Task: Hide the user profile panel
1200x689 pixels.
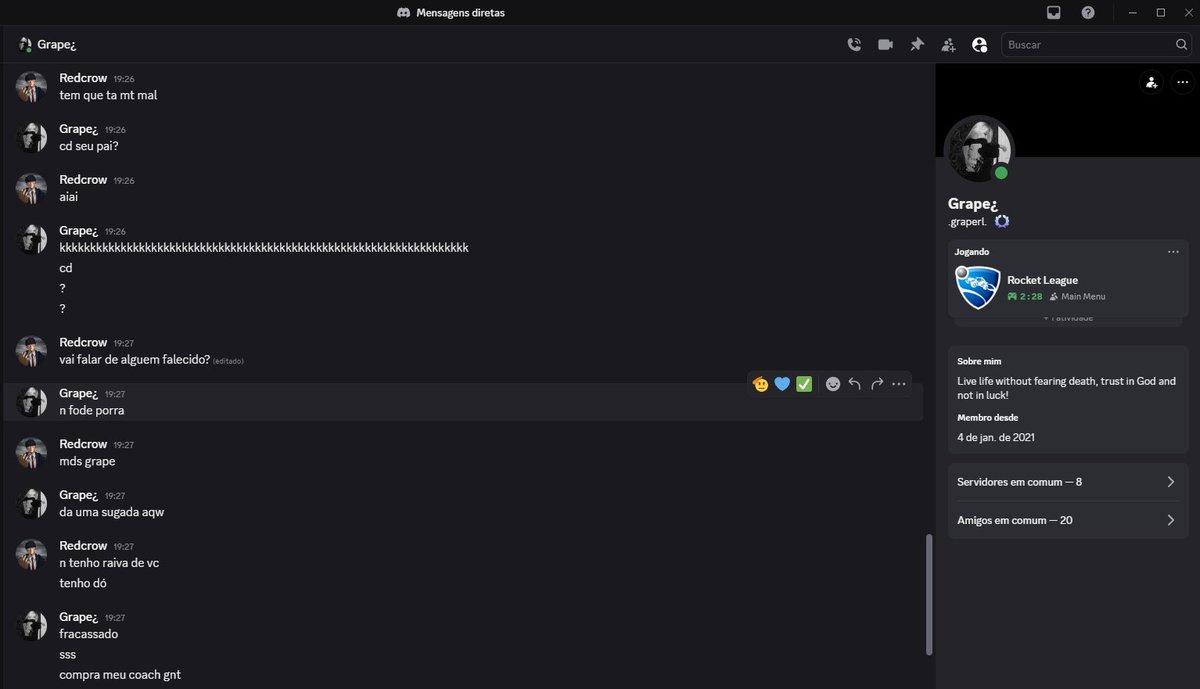Action: tap(980, 44)
